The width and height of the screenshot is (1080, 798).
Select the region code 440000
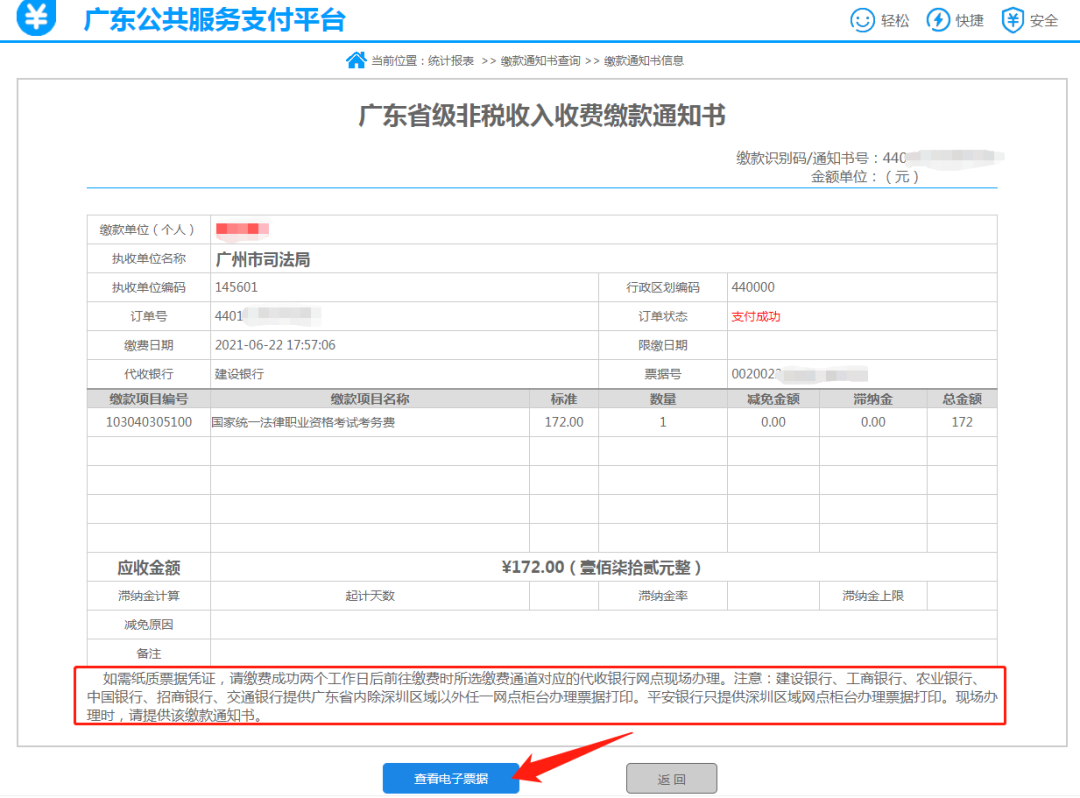[x=753, y=287]
